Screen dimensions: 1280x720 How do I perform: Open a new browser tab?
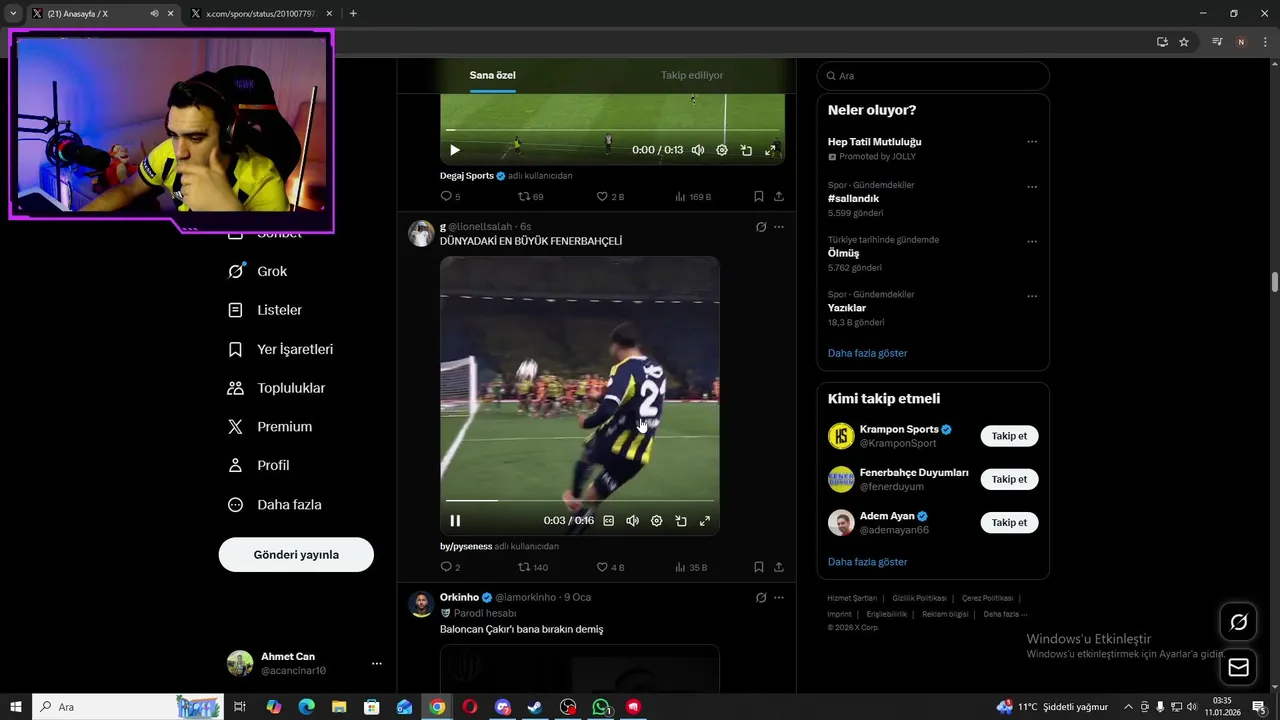(353, 14)
